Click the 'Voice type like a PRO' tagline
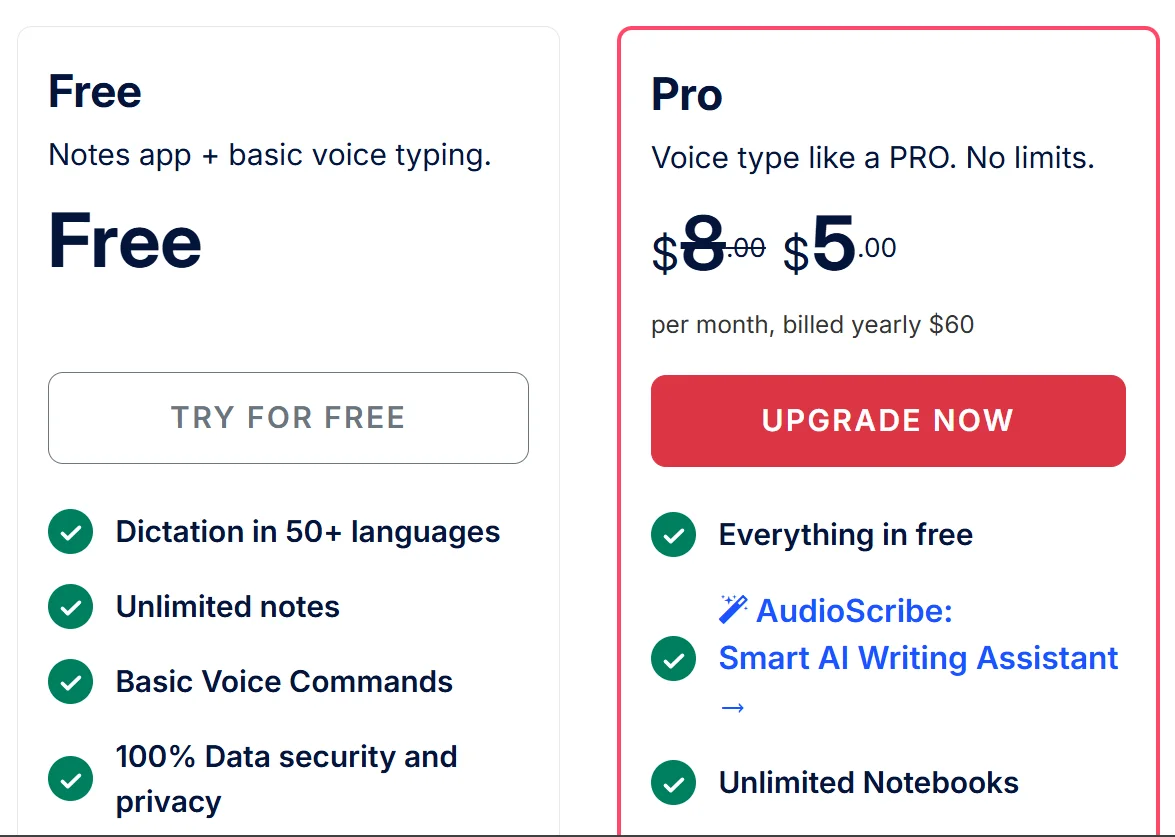This screenshot has width=1175, height=837. pyautogui.click(x=872, y=158)
